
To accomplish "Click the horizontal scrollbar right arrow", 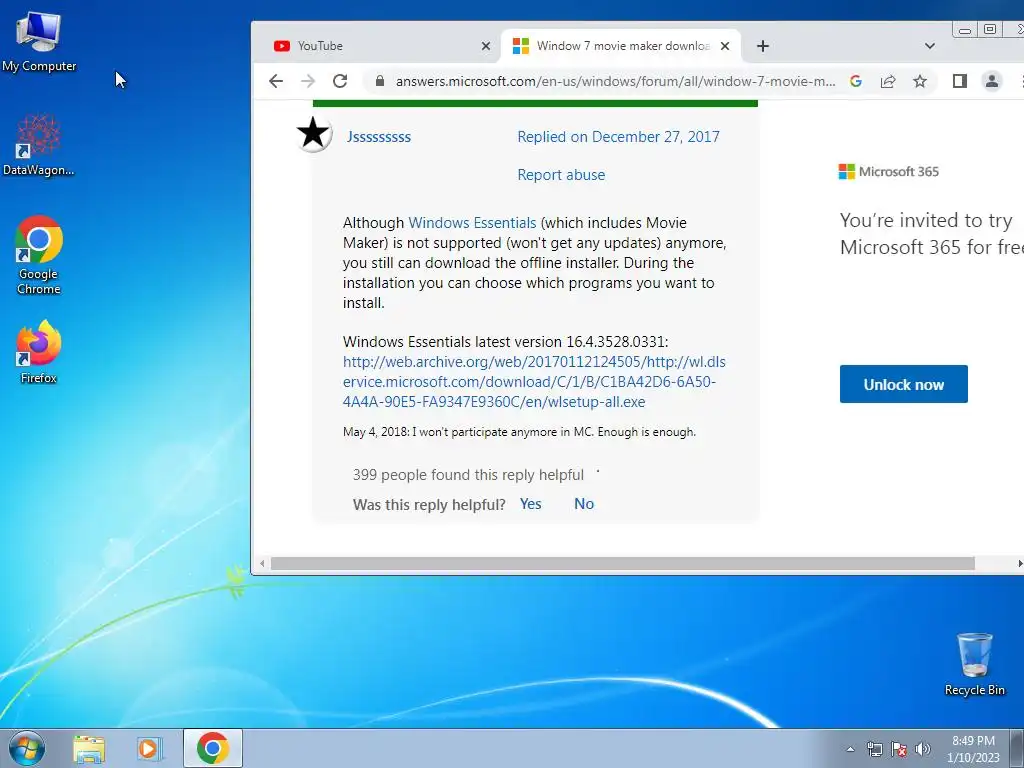I will point(1019,564).
